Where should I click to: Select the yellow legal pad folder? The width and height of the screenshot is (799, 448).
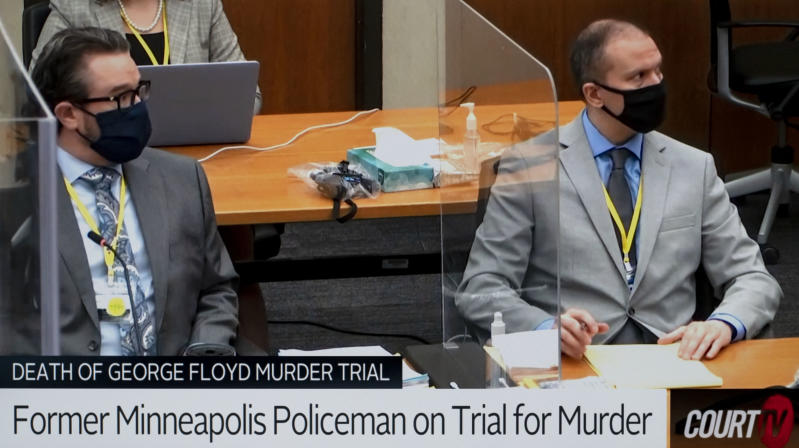pos(651,366)
